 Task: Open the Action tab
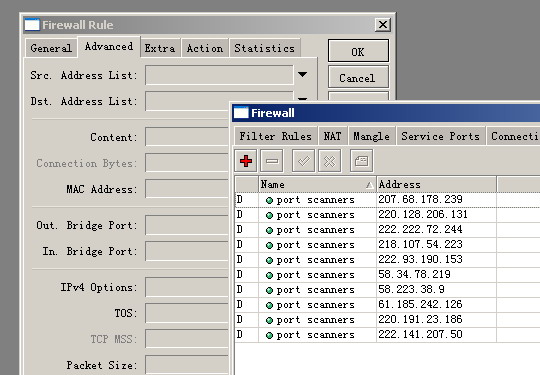click(x=205, y=48)
